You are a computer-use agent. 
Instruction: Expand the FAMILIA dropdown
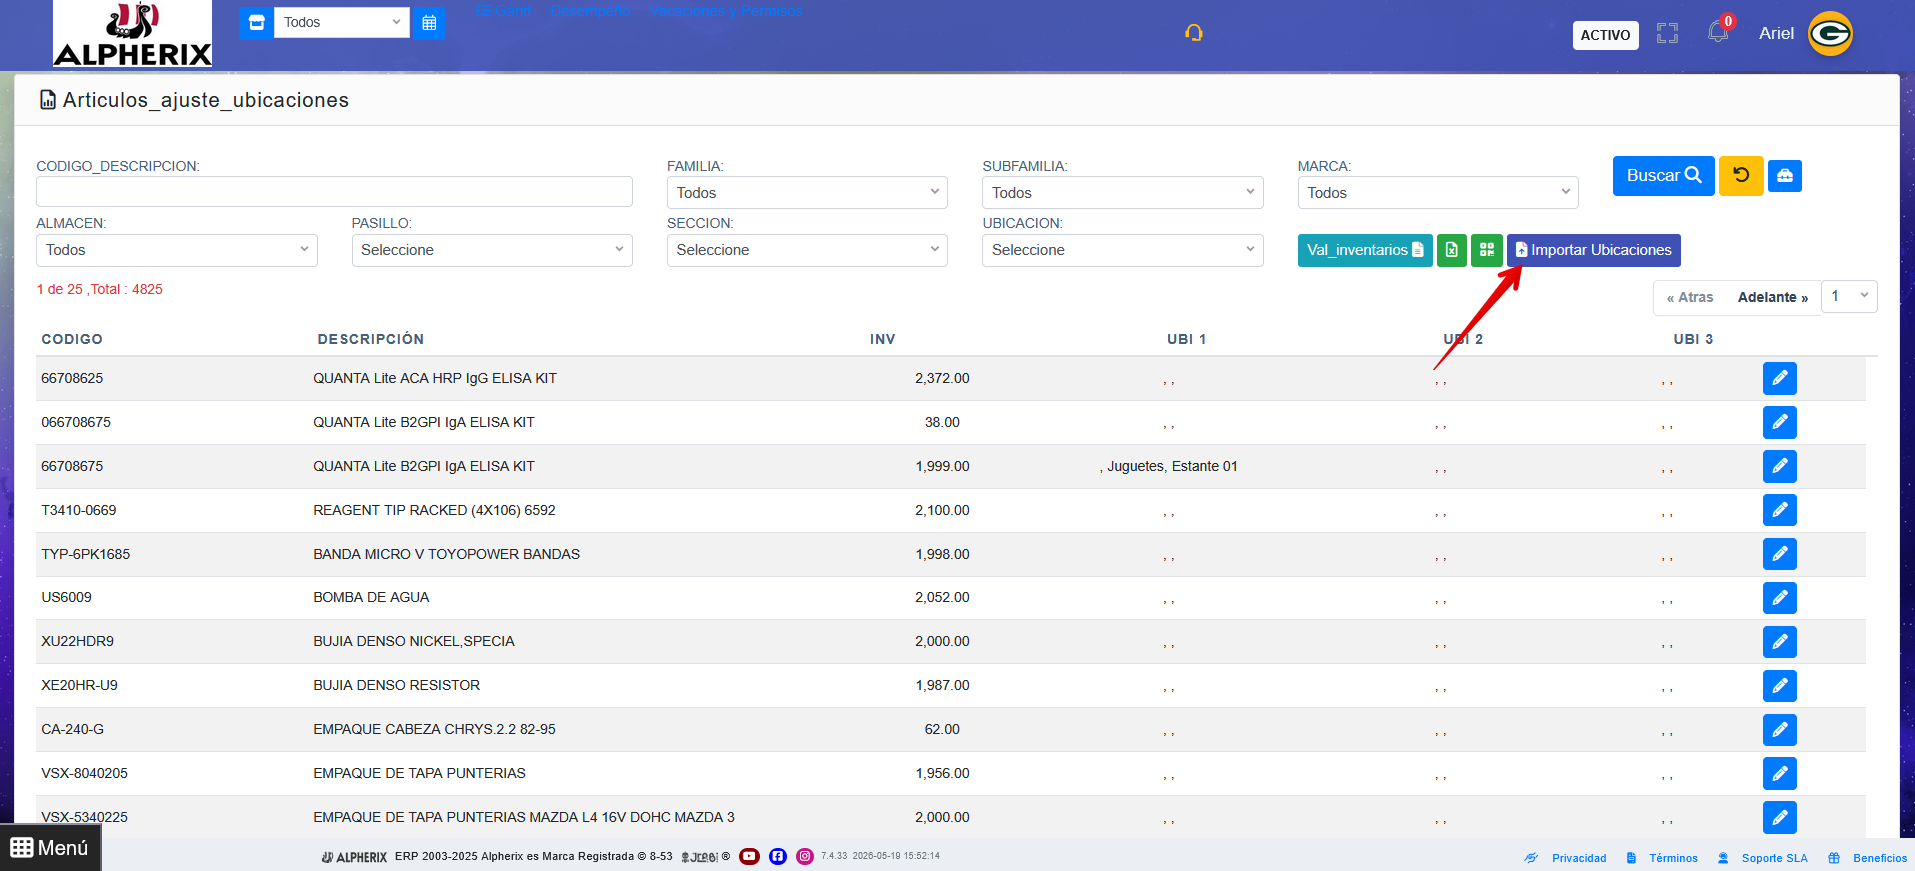point(807,193)
